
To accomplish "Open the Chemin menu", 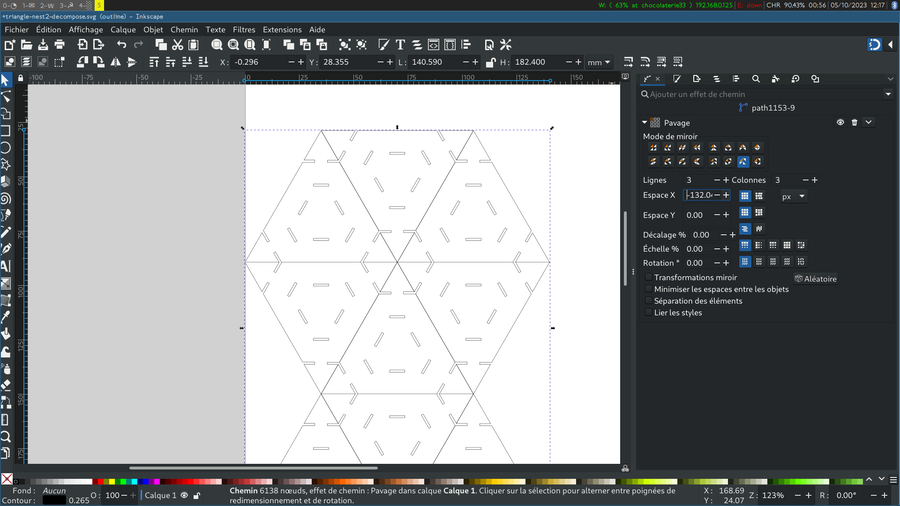I will click(x=184, y=29).
